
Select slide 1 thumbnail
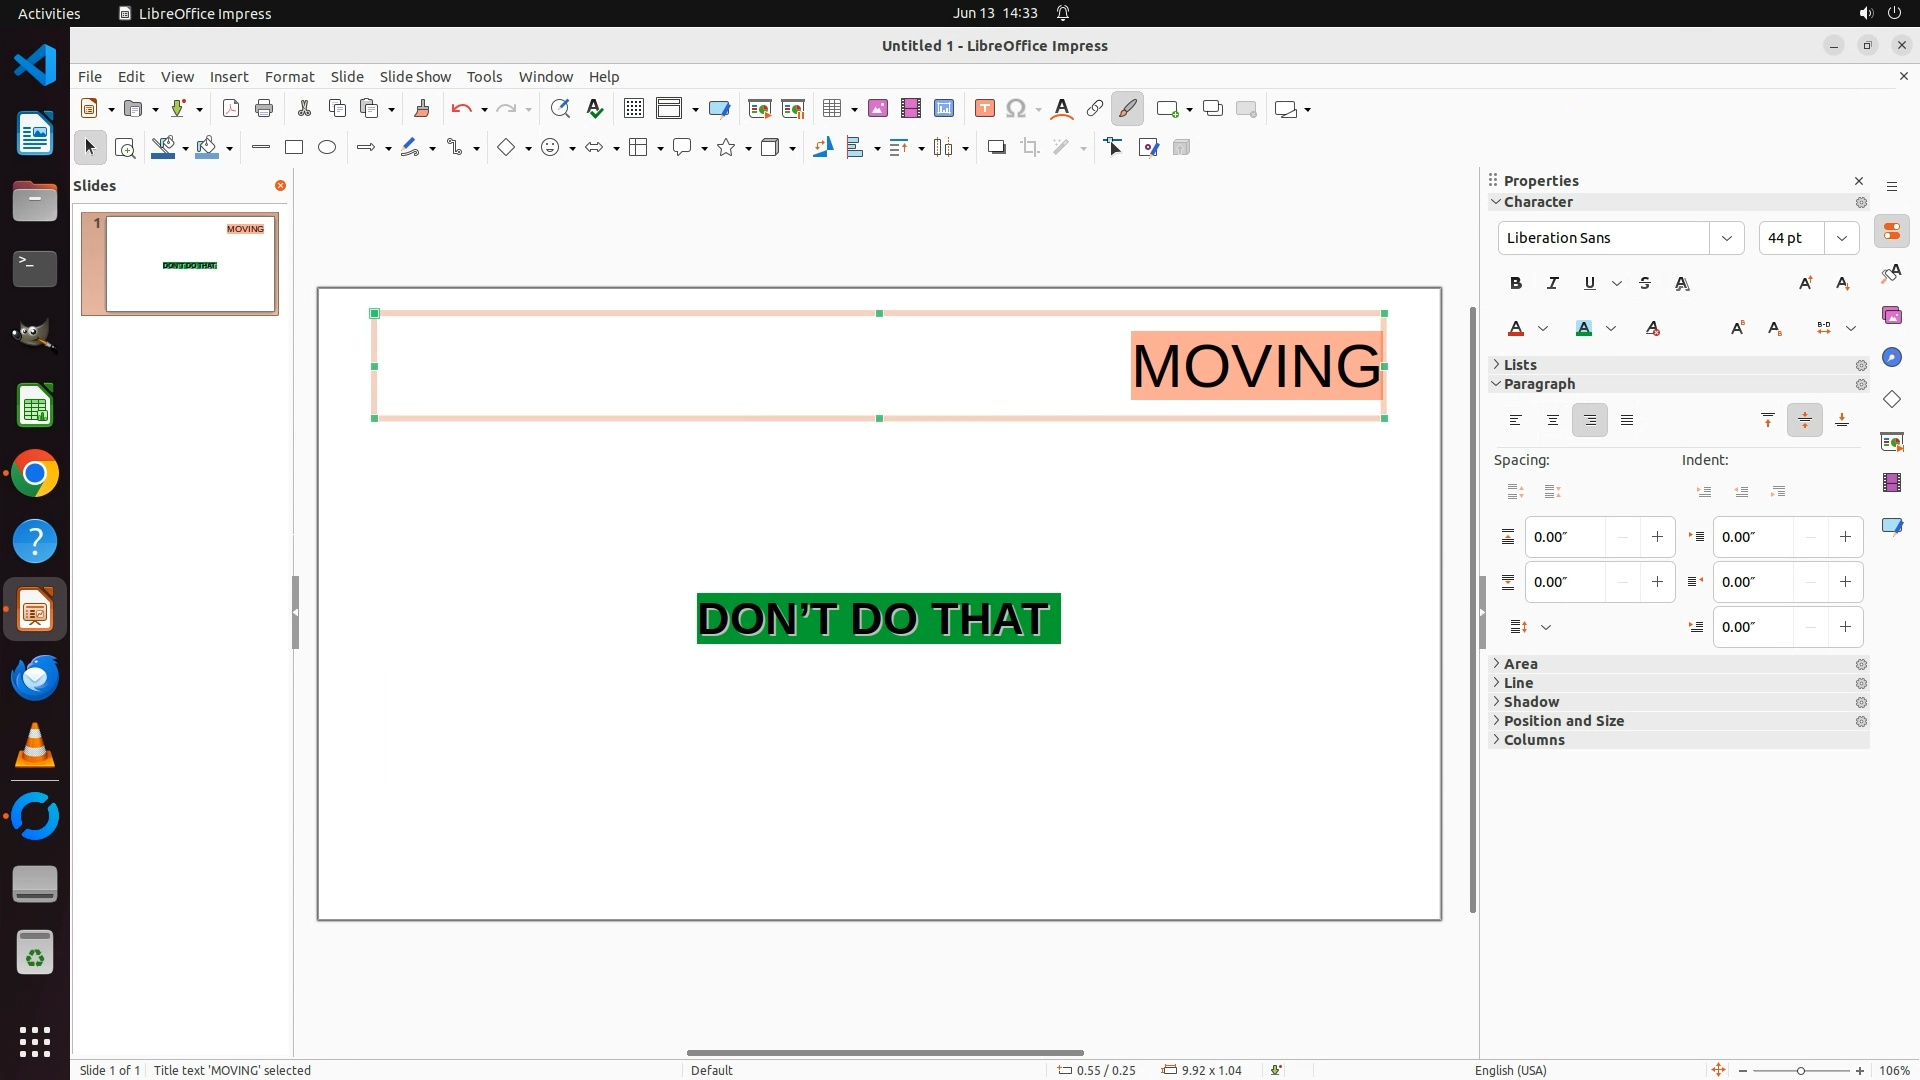(189, 265)
